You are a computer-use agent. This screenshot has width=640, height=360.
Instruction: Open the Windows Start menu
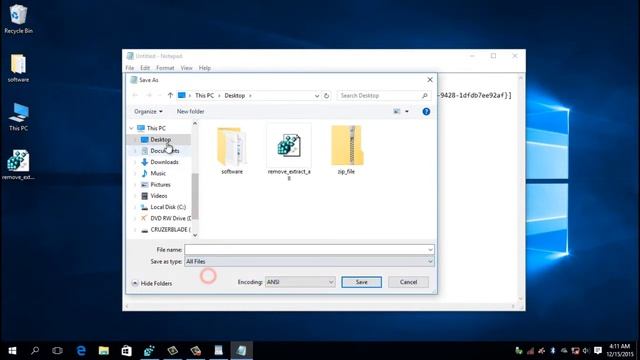[12, 351]
